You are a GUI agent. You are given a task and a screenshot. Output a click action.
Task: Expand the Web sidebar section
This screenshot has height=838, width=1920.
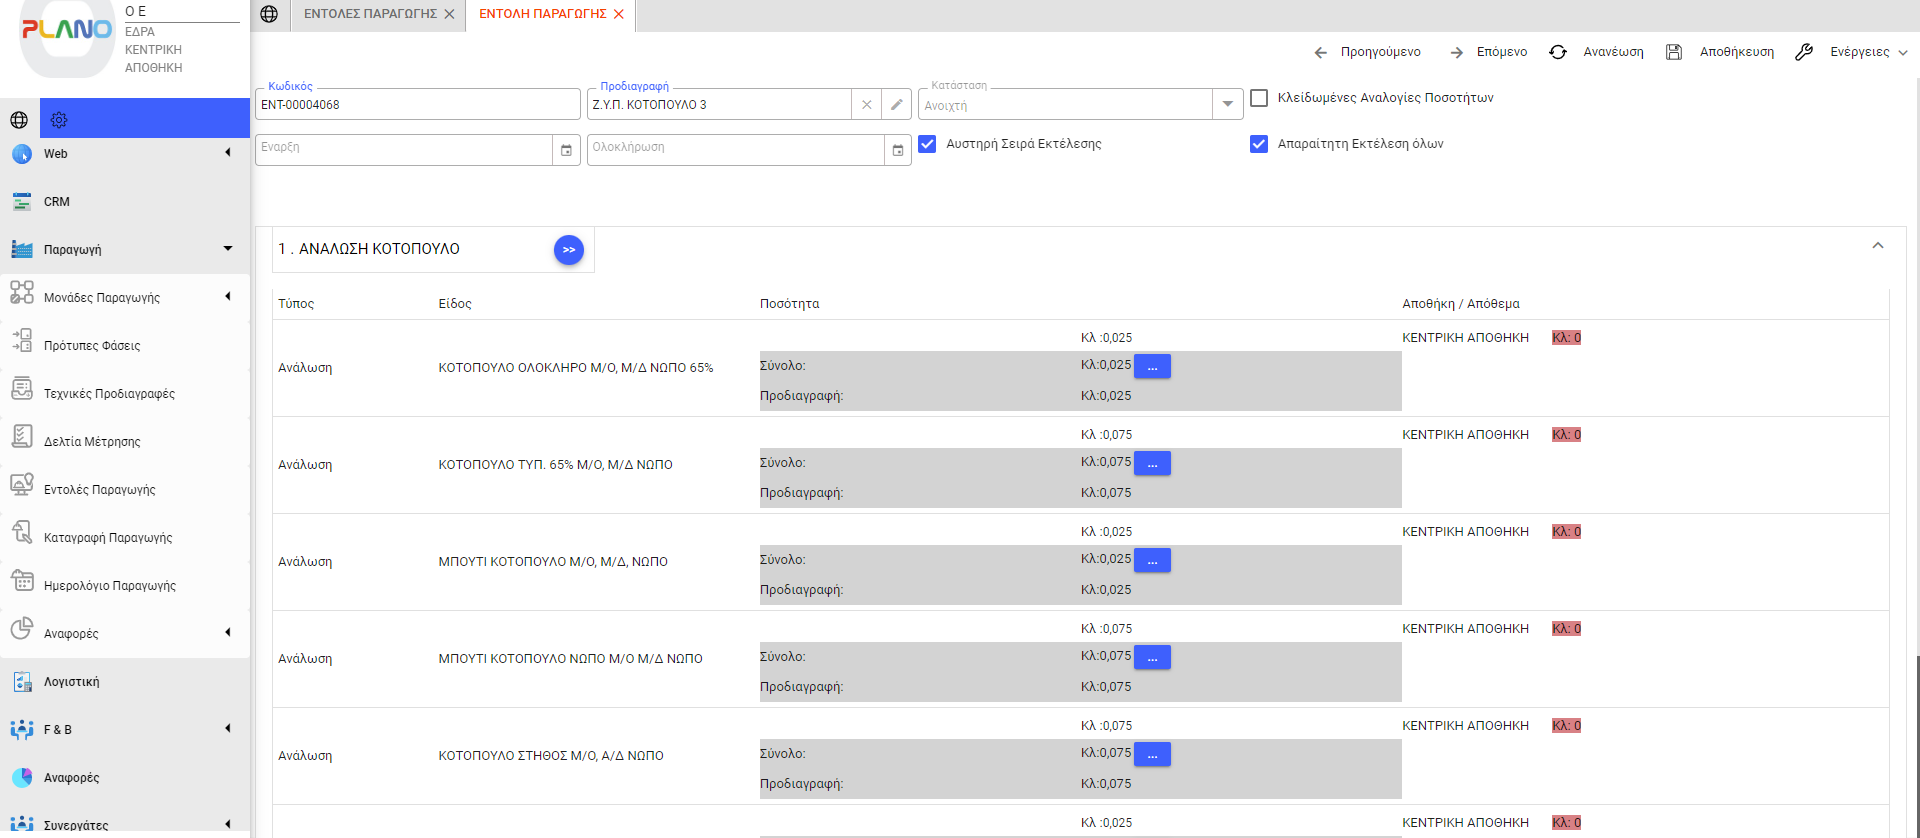point(228,153)
